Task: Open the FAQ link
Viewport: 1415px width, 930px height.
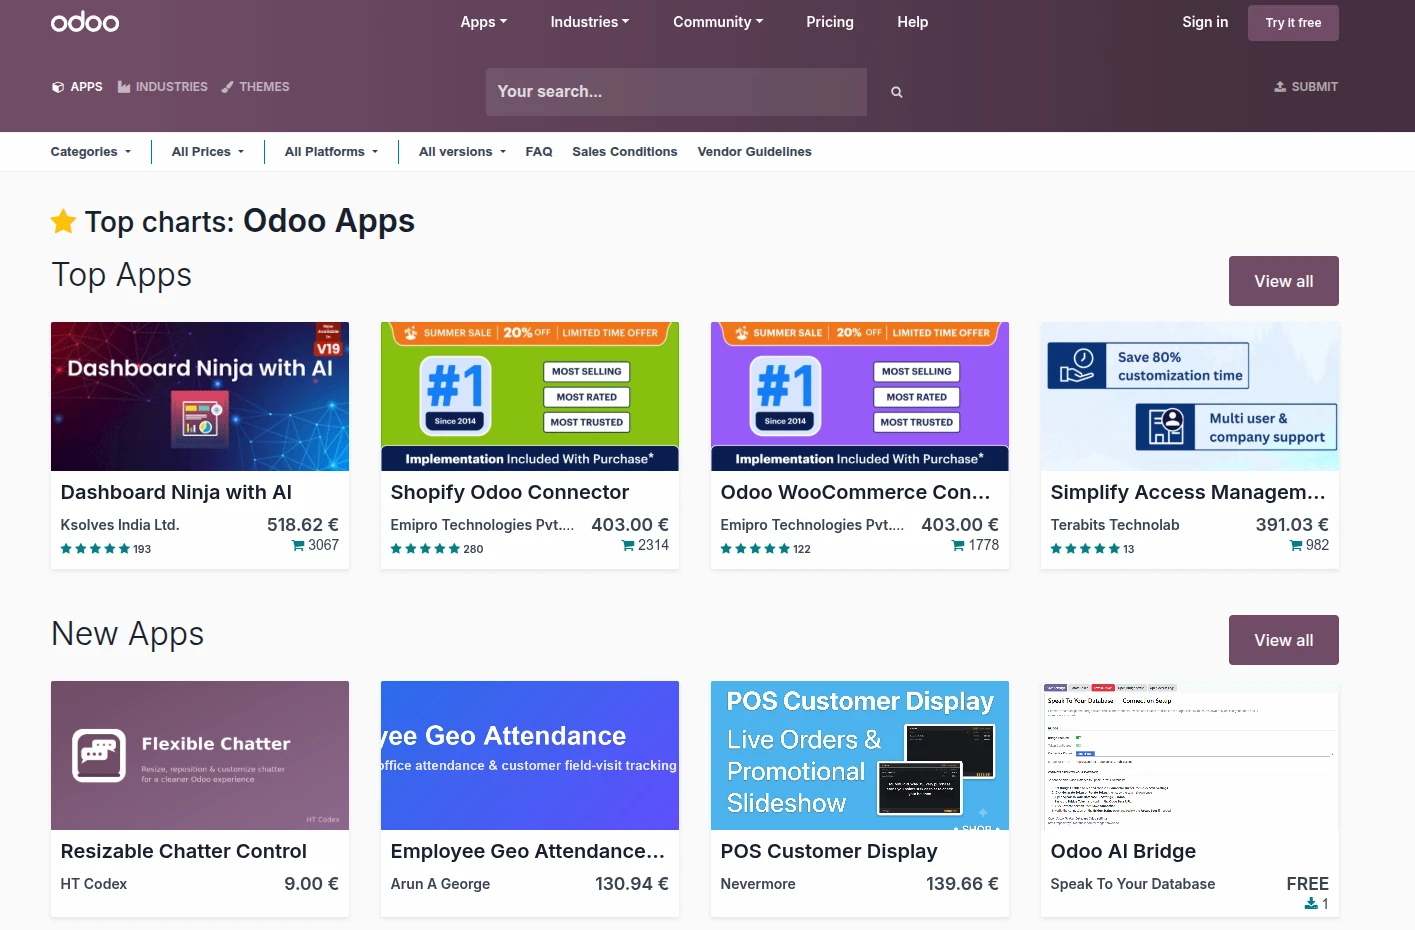Action: click(x=539, y=152)
